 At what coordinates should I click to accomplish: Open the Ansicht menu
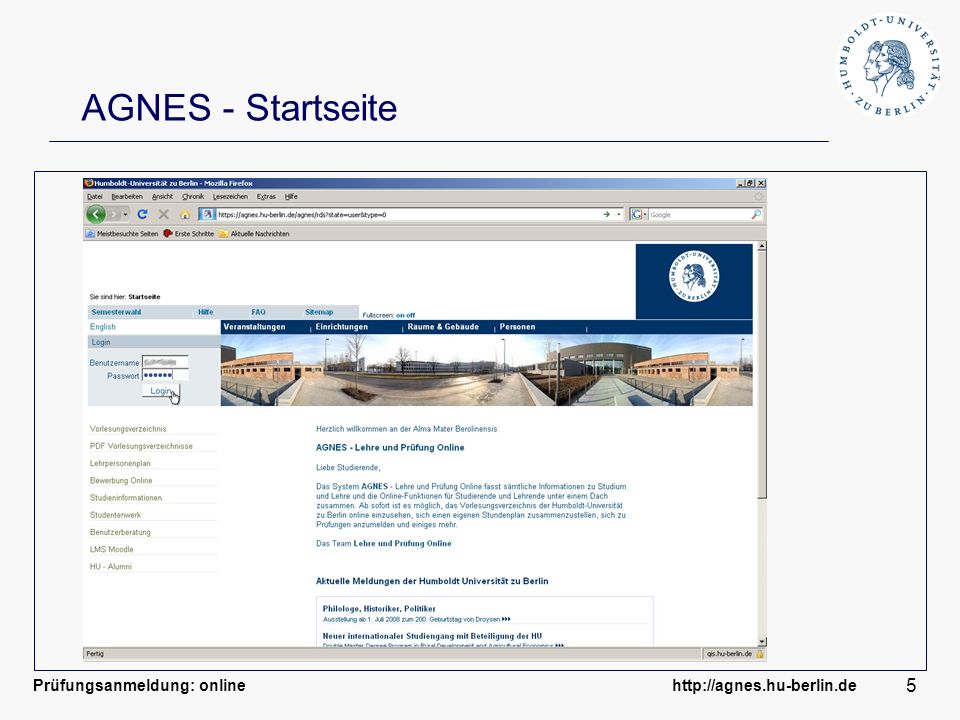coord(162,197)
